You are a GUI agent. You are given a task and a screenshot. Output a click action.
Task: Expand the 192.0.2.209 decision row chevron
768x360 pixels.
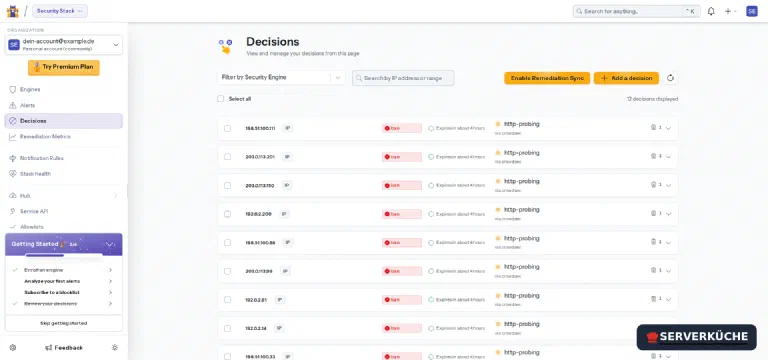point(669,214)
